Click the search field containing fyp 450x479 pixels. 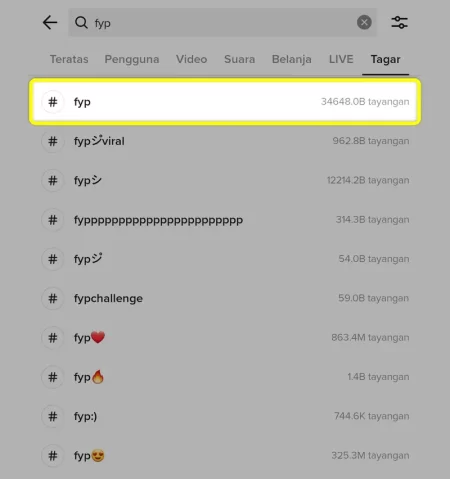pyautogui.click(x=223, y=22)
